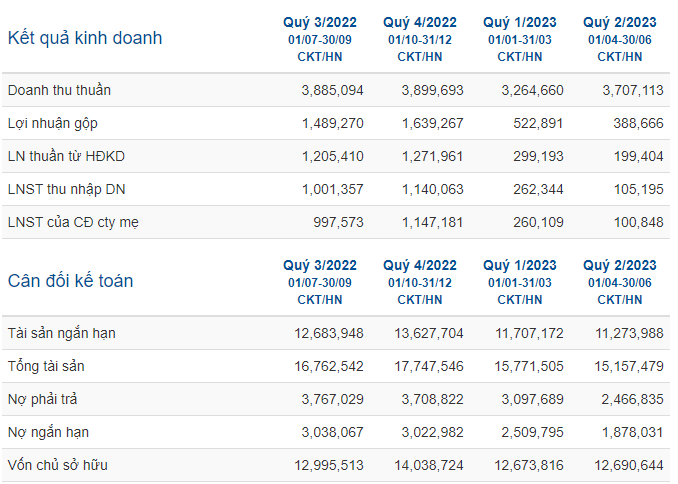The image size is (678, 484).
Task: Click the Doanh thu thuần row label
Action: [59, 90]
